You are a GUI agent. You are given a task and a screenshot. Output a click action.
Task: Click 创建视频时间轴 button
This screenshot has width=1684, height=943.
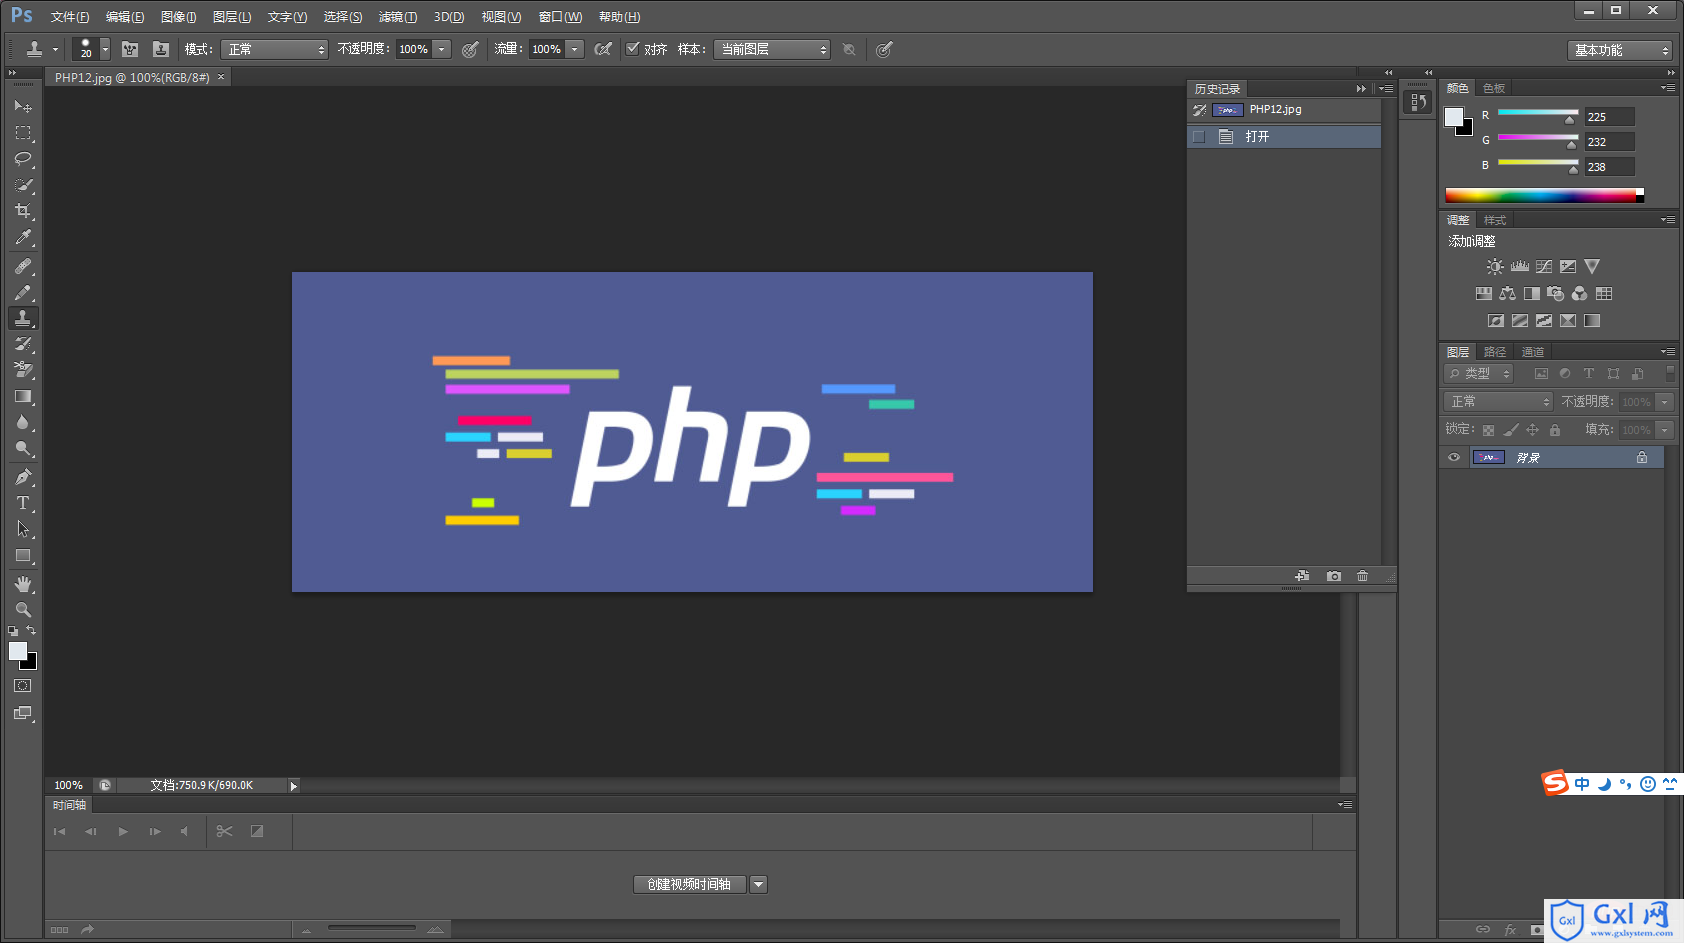coord(690,884)
